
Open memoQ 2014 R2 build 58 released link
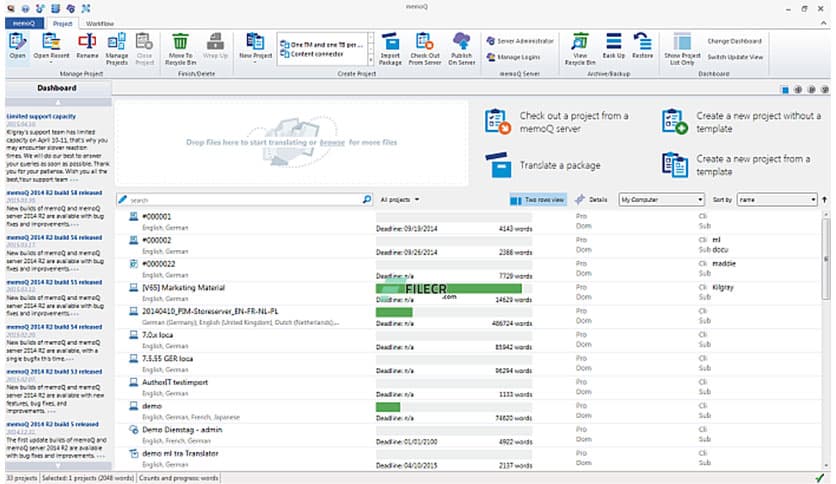click(54, 192)
